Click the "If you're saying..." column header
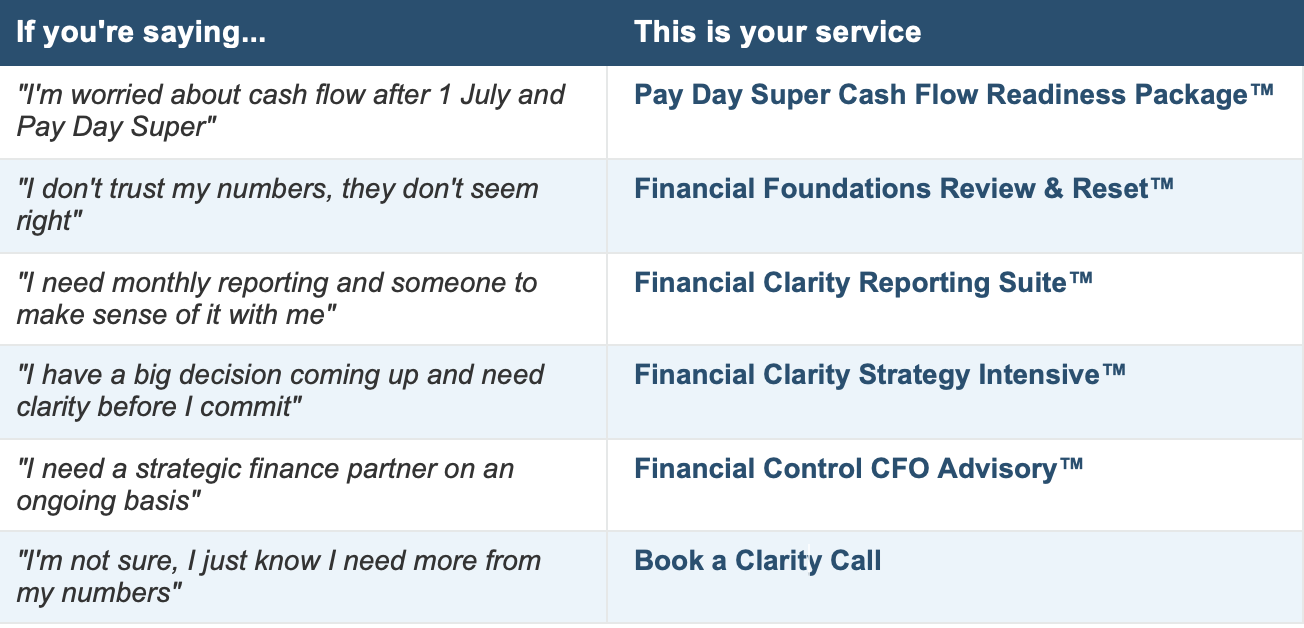Screen dimensions: 1304x628 coord(141,32)
